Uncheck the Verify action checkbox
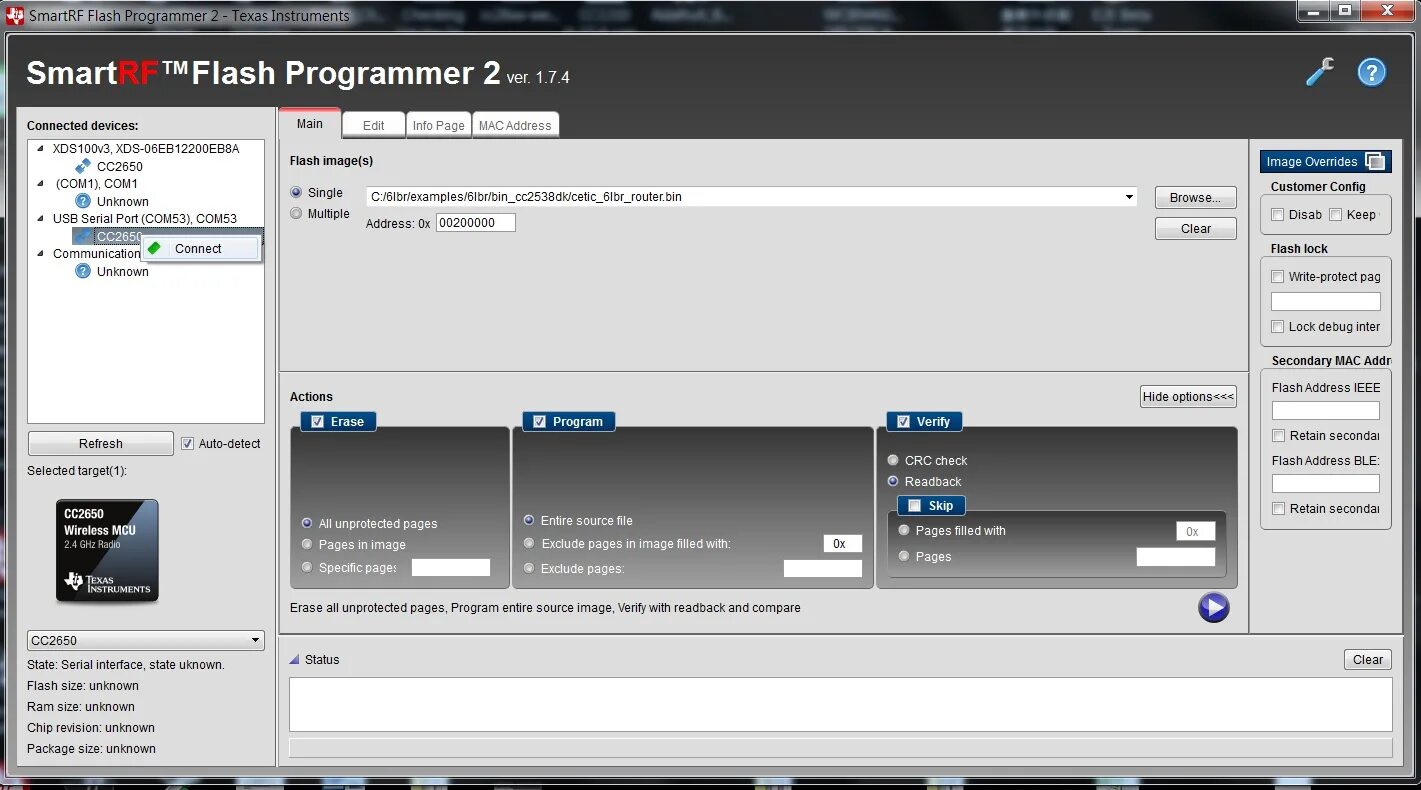Image resolution: width=1421 pixels, height=790 pixels. point(904,421)
